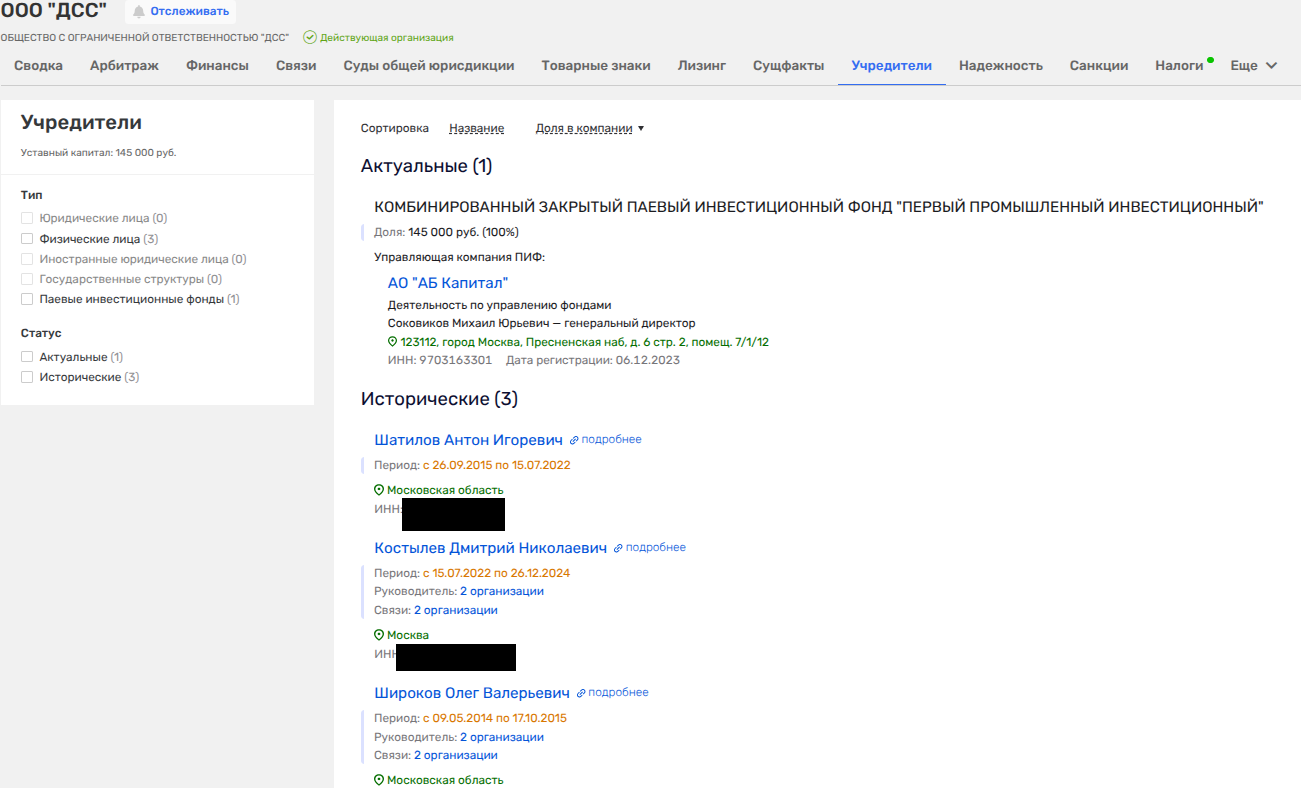Enable Паевые инвестиционные фонды checkbox
The width and height of the screenshot is (1301, 788).
(27, 299)
